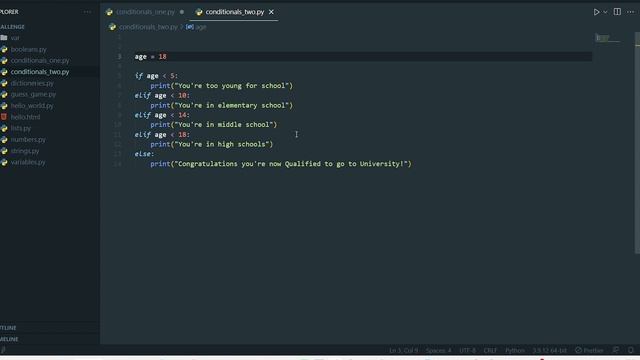Click the line "elif age < 18:"

(162, 134)
